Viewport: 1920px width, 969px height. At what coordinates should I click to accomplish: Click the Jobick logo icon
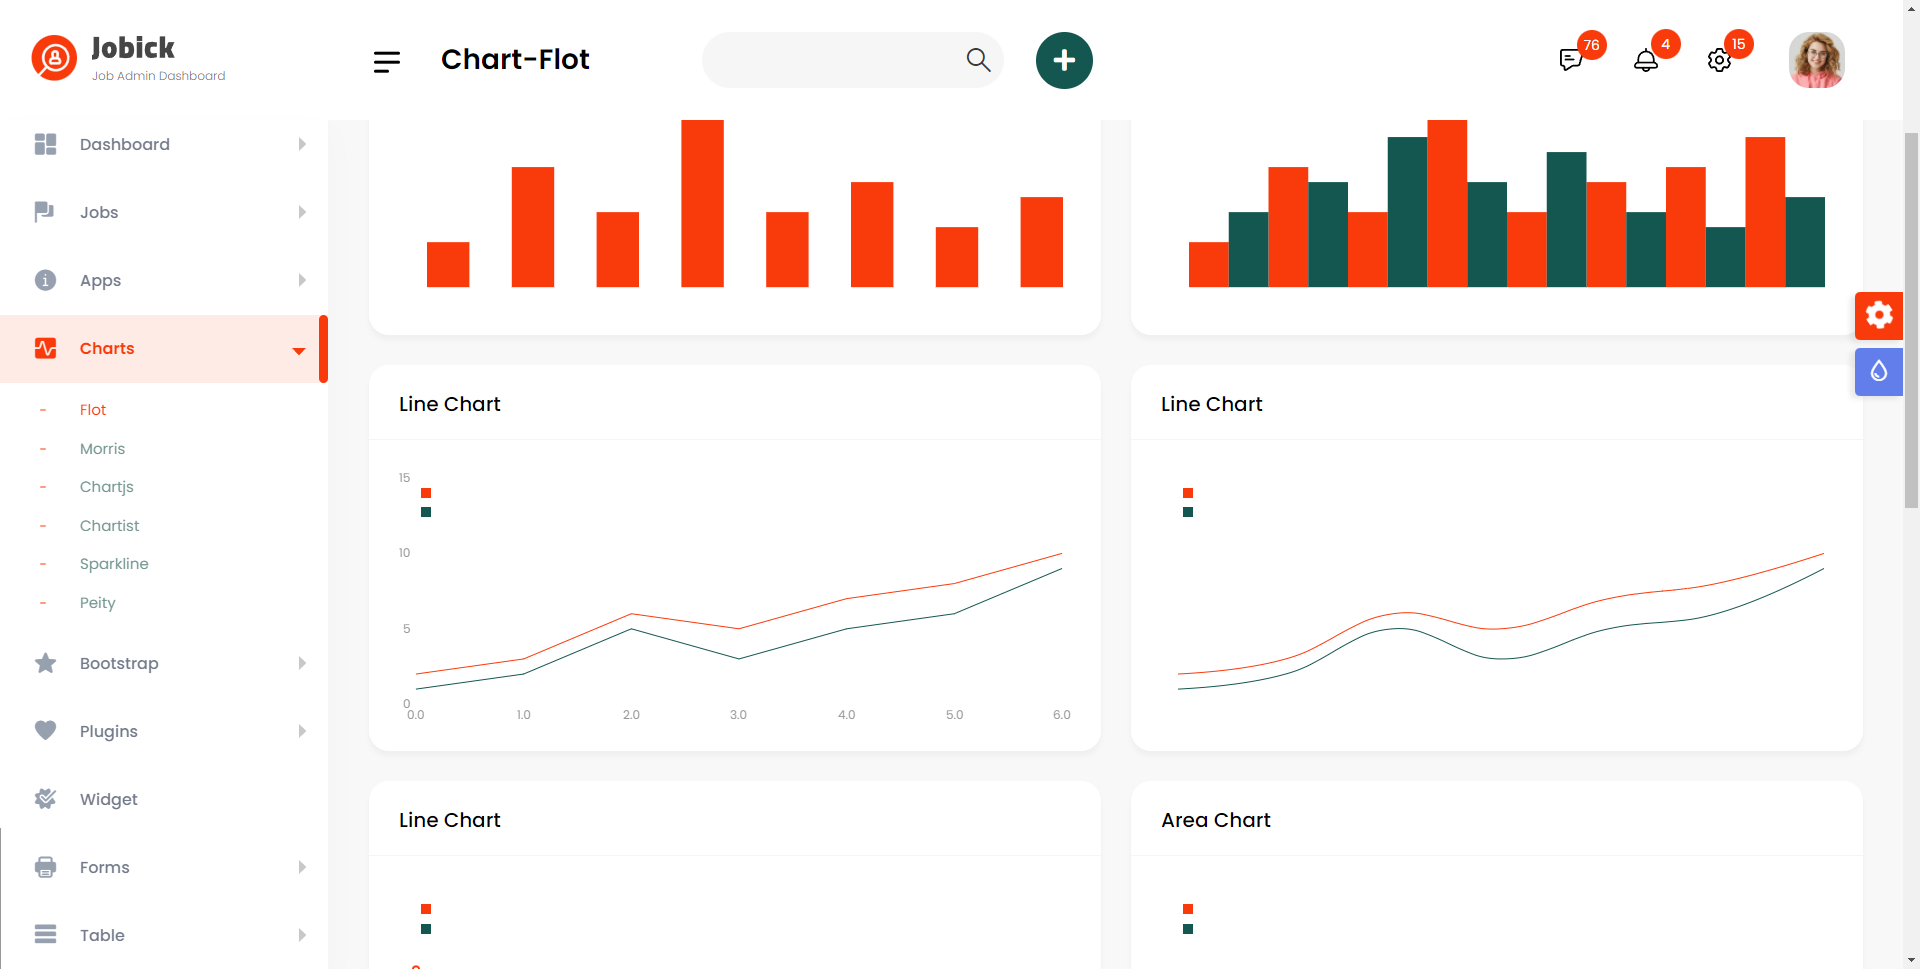click(x=54, y=58)
